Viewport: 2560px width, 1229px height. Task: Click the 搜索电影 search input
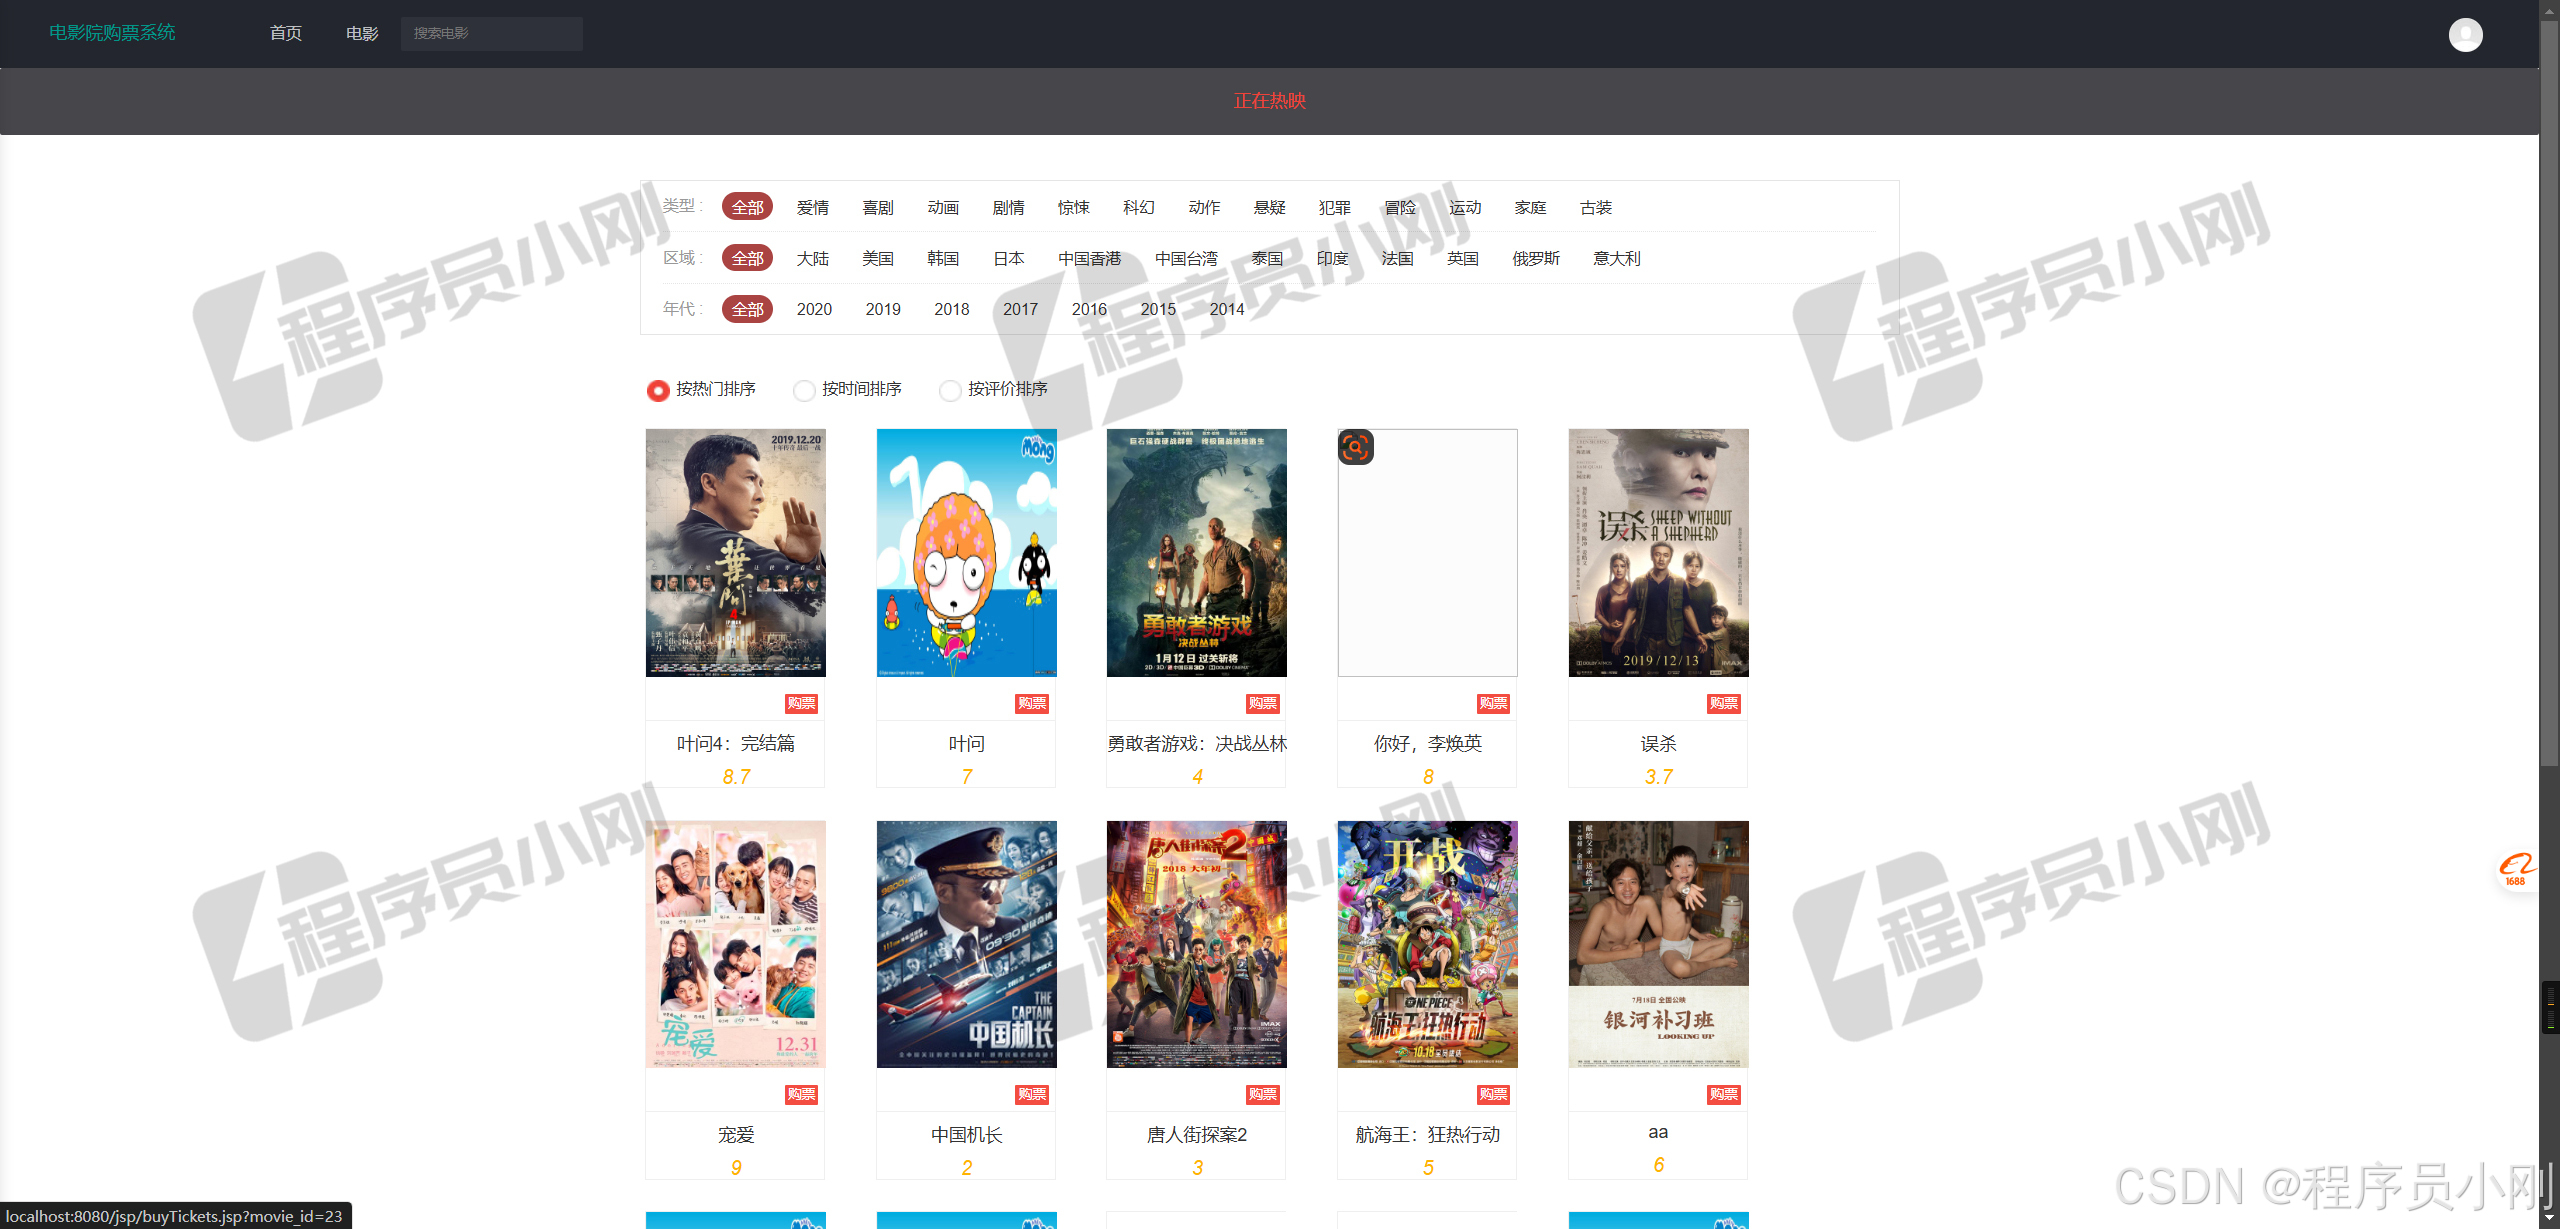491,33
